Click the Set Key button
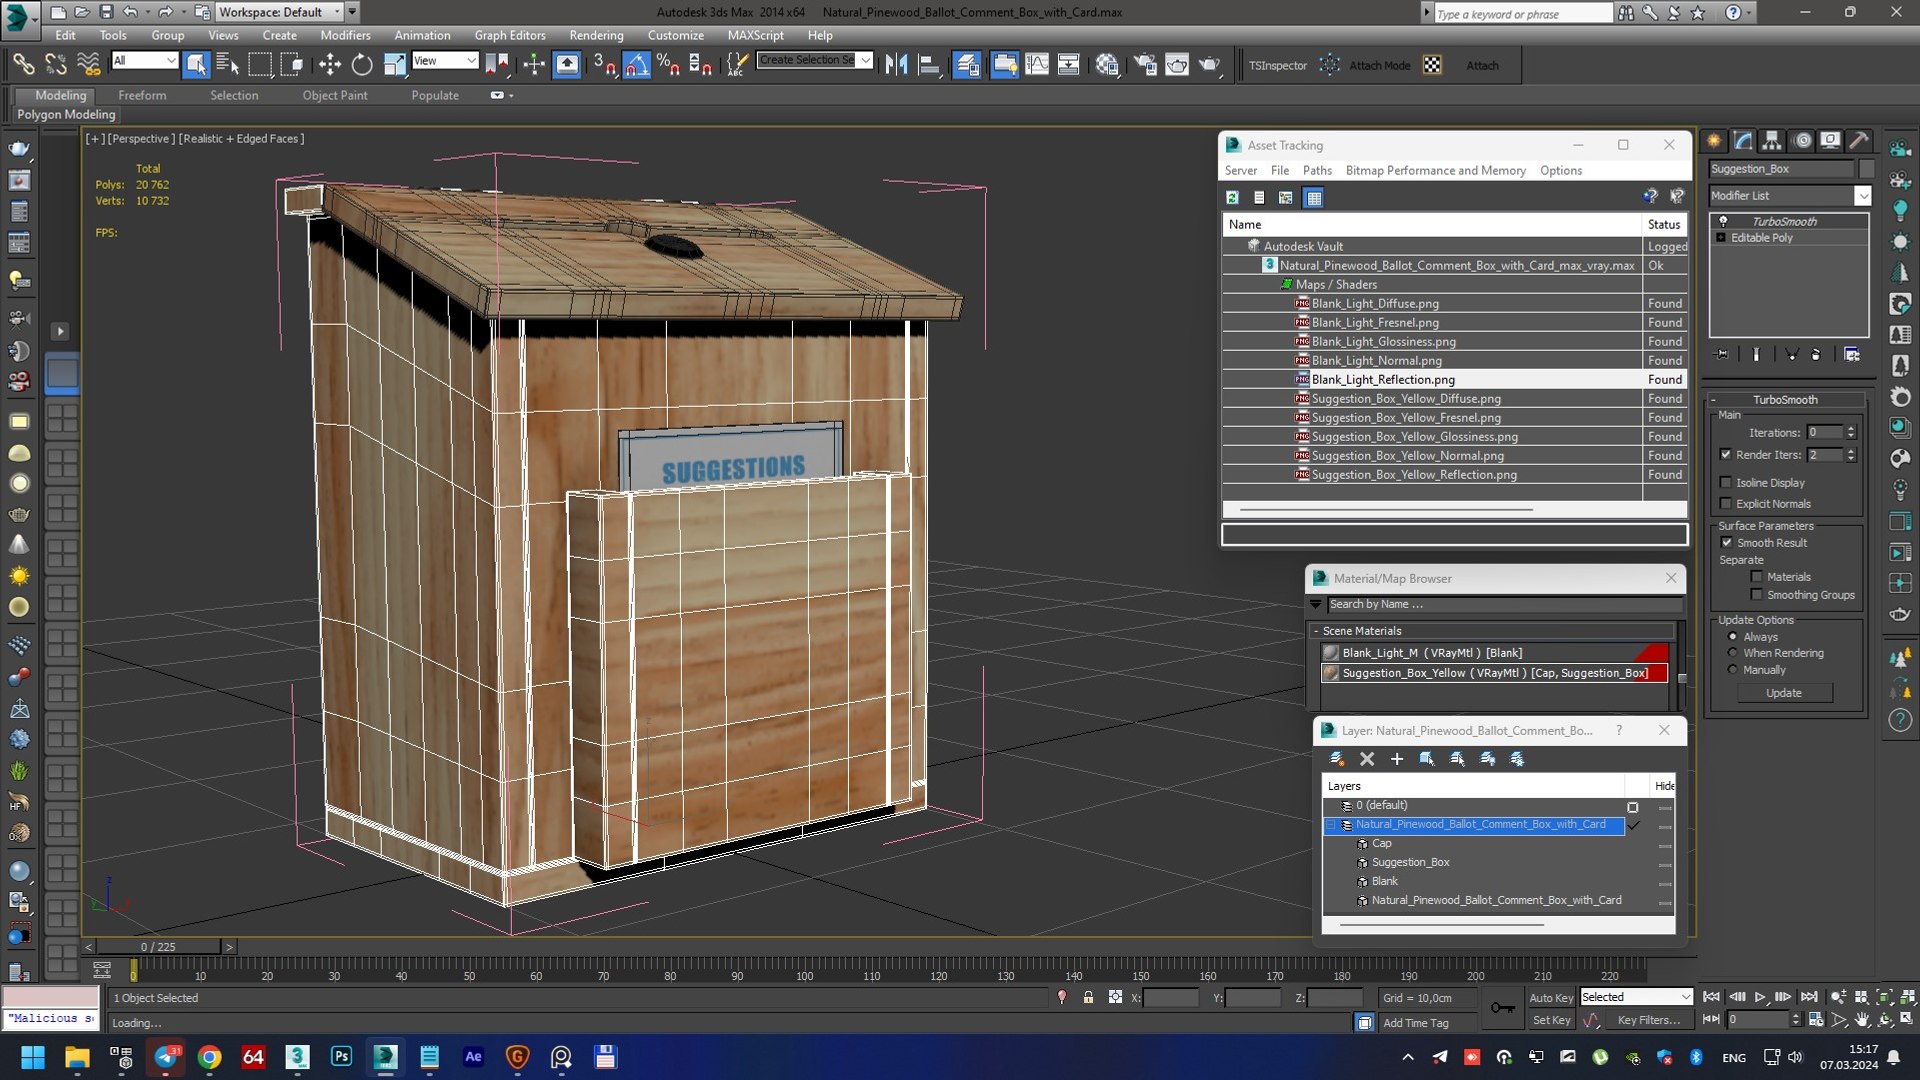 point(1550,1020)
